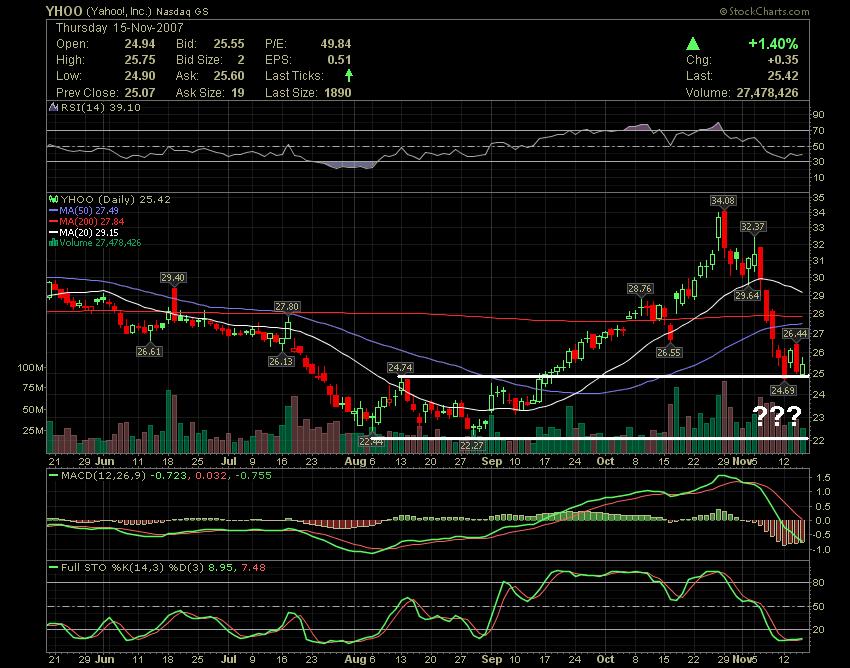Click the (Yahoo!, Inc.) company name
Screen dimensions: 850x668
pyautogui.click(x=119, y=11)
